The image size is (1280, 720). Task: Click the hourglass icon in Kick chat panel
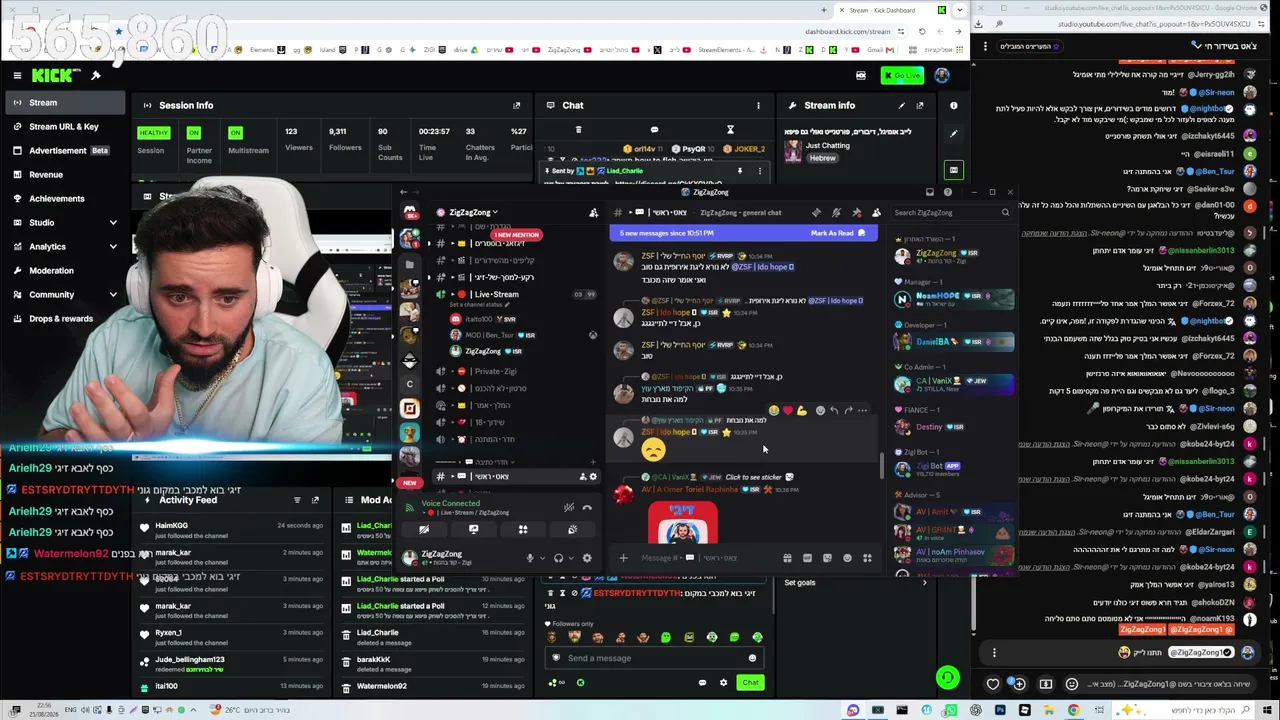[x=730, y=130]
